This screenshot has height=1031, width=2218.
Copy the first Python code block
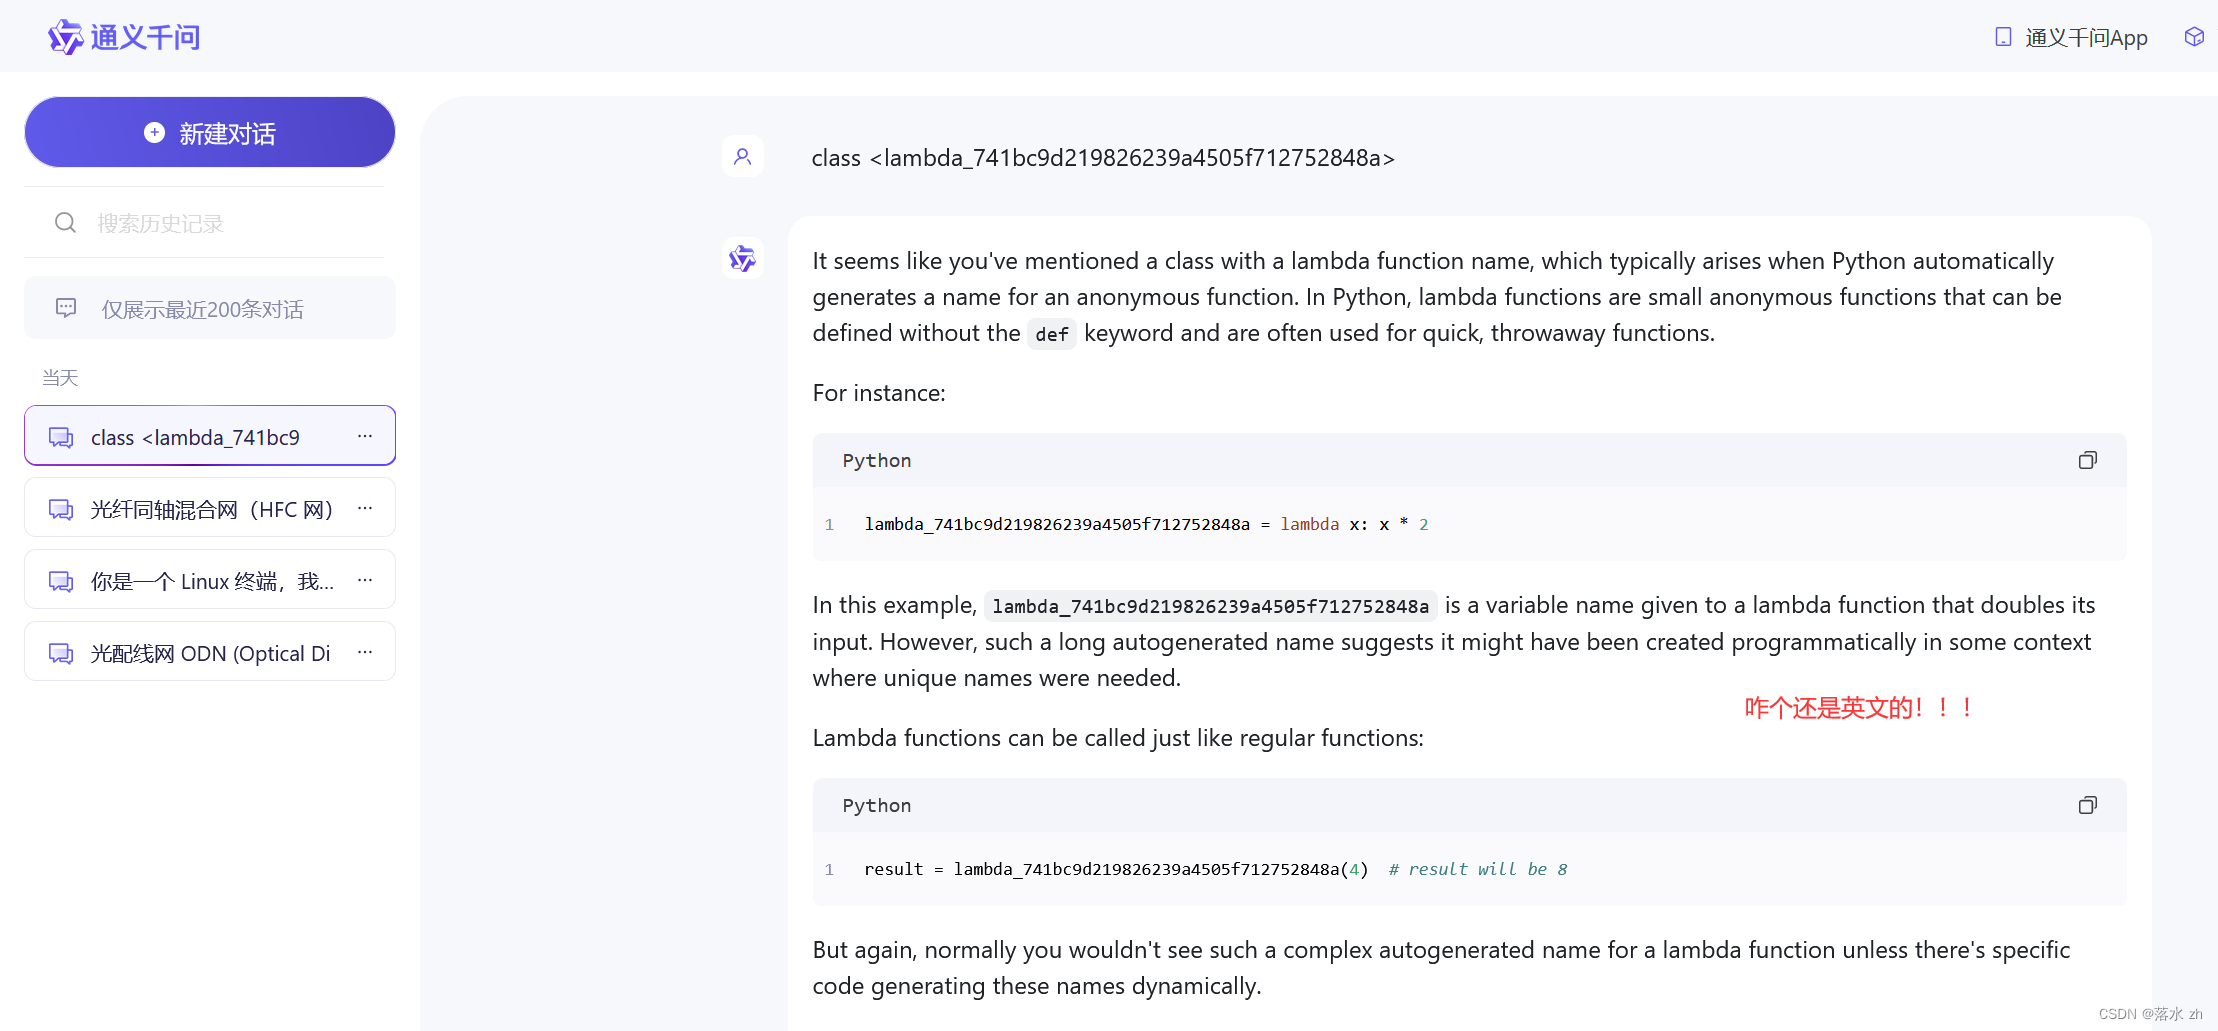[2087, 460]
